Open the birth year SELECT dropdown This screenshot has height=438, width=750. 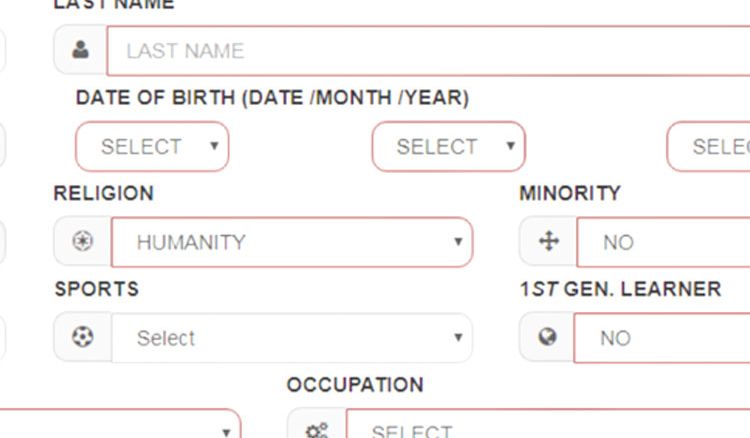[x=708, y=146]
